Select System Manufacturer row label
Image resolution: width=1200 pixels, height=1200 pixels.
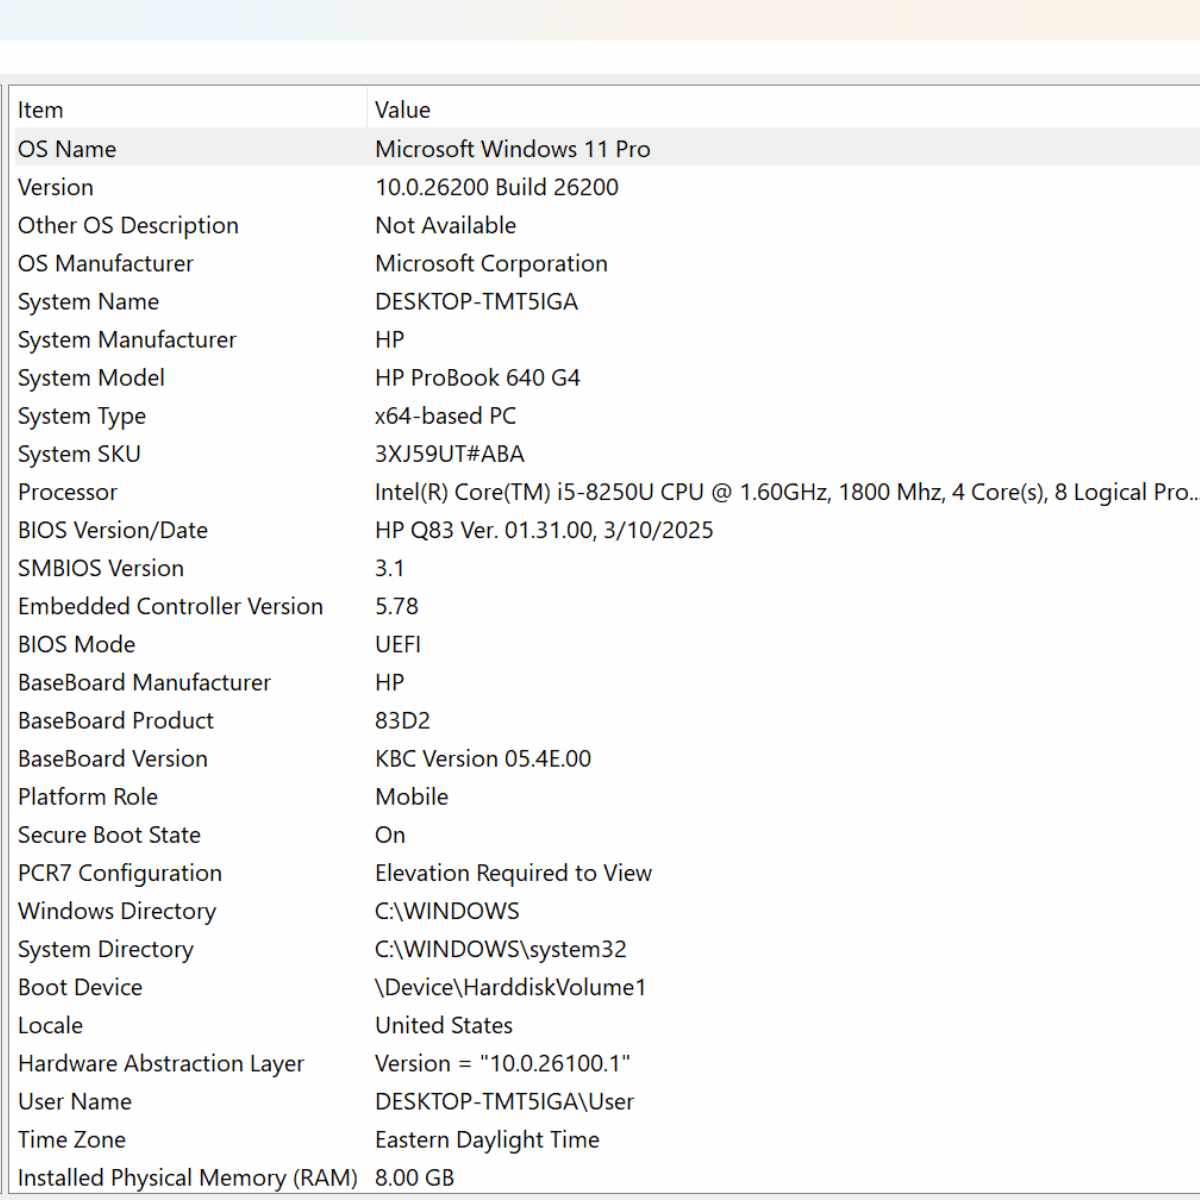[x=127, y=339]
